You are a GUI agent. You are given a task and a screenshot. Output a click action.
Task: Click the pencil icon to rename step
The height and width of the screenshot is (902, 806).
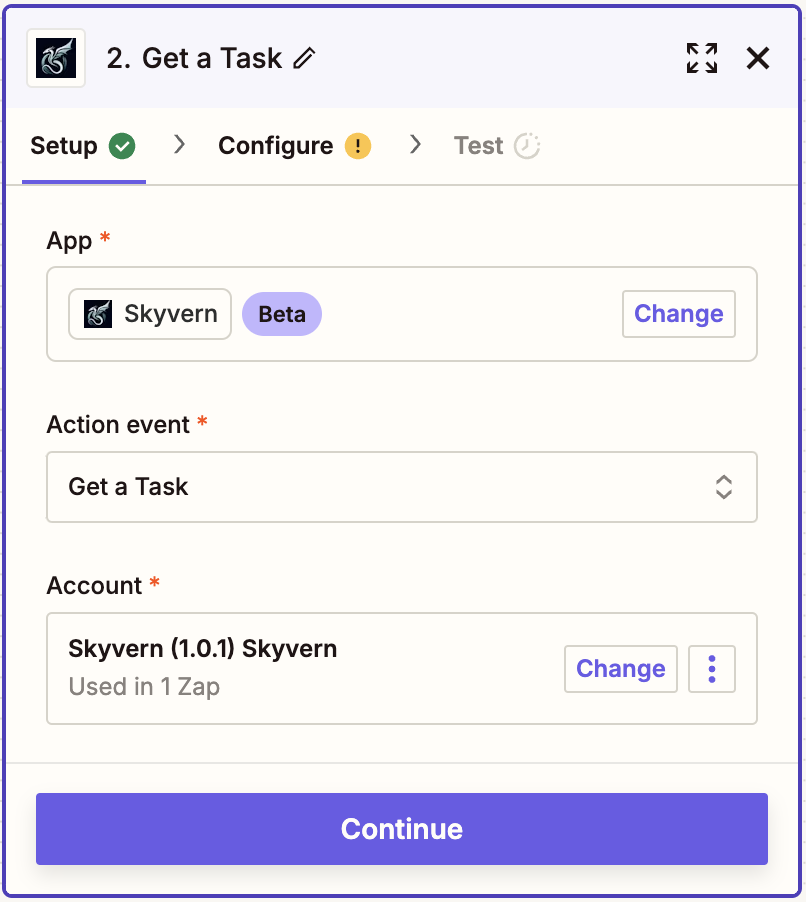304,59
